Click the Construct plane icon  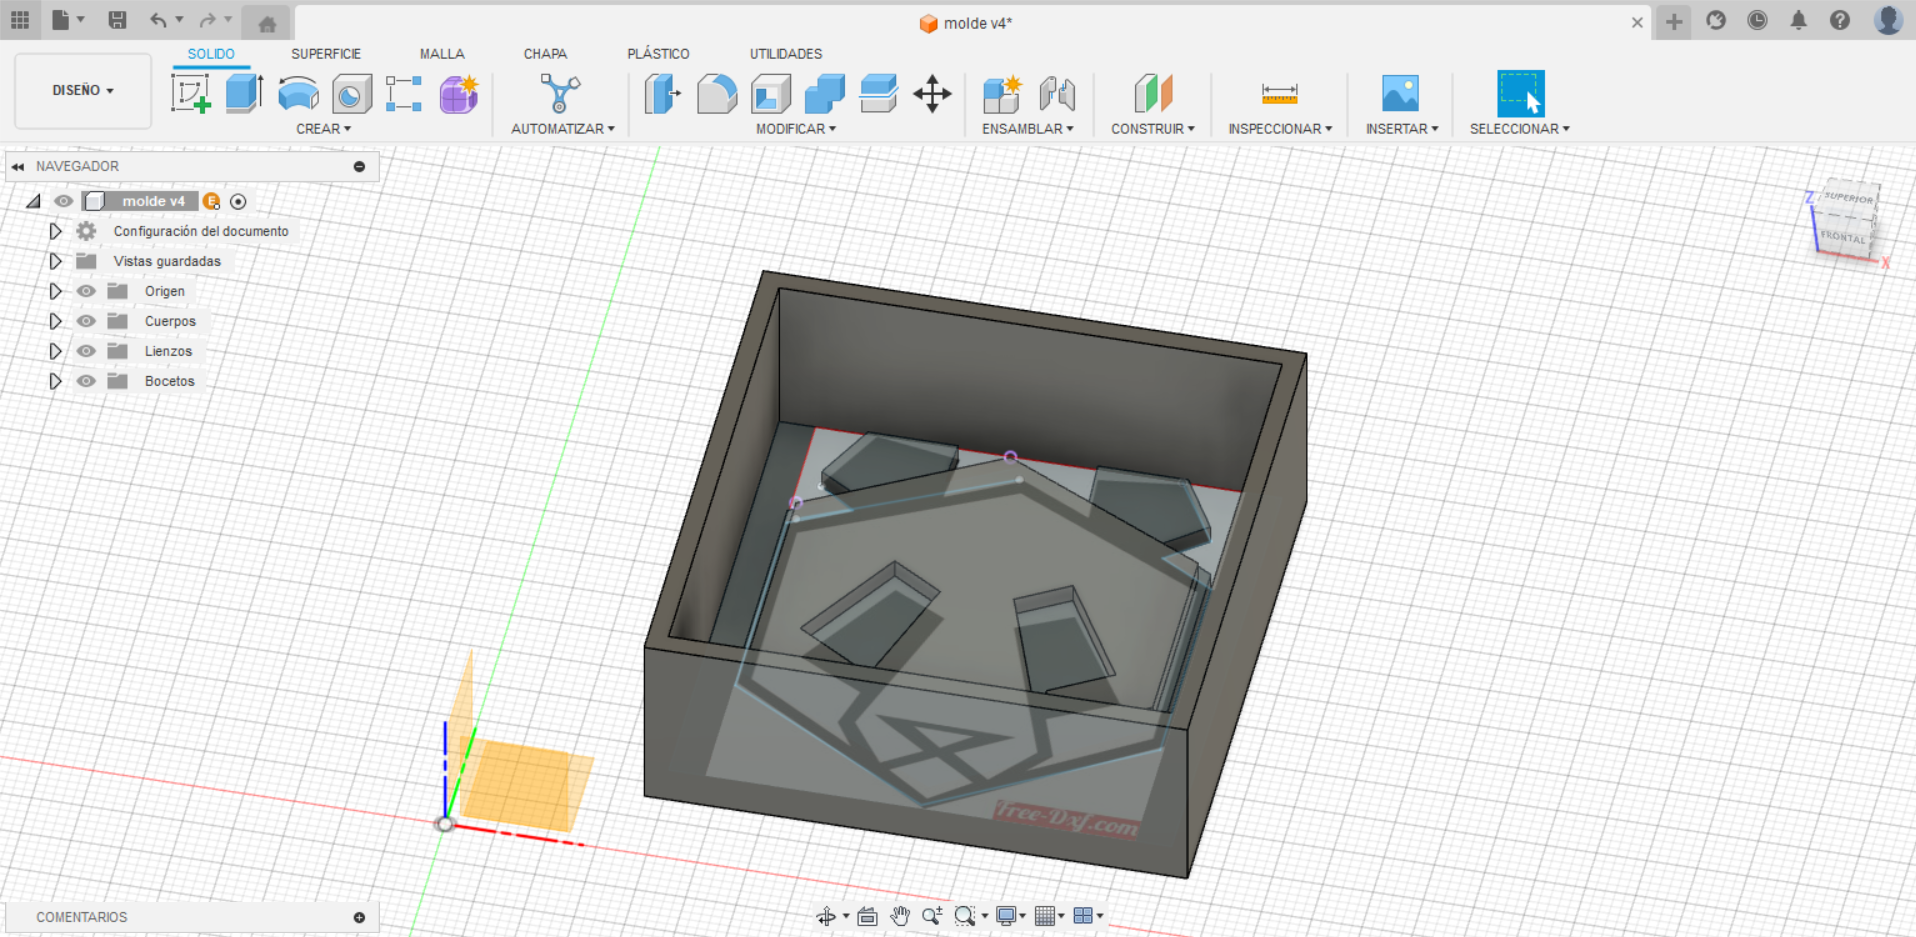click(x=1153, y=94)
